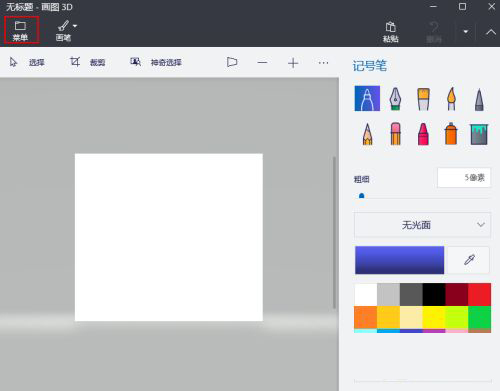Click the 粘贴 paste button

(x=391, y=32)
